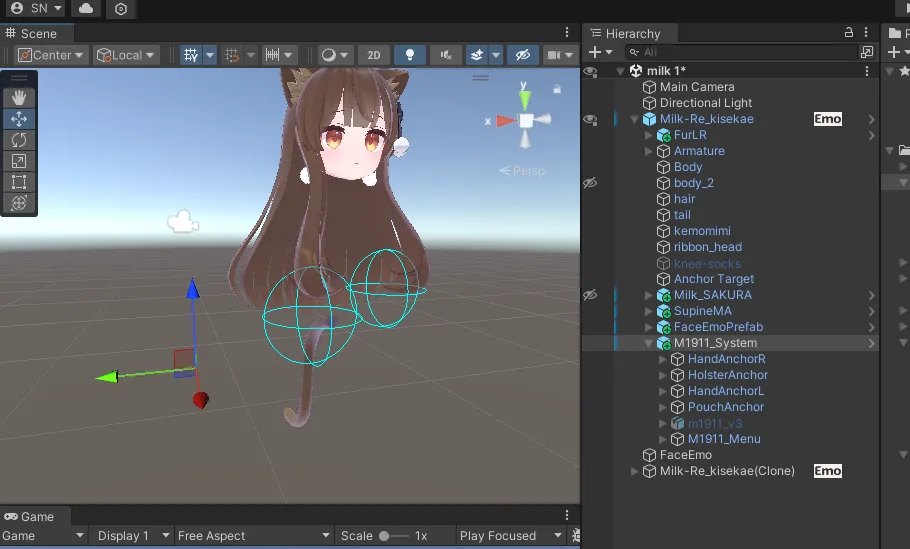
Task: Toggle scene audio mute icon
Action: coord(446,55)
